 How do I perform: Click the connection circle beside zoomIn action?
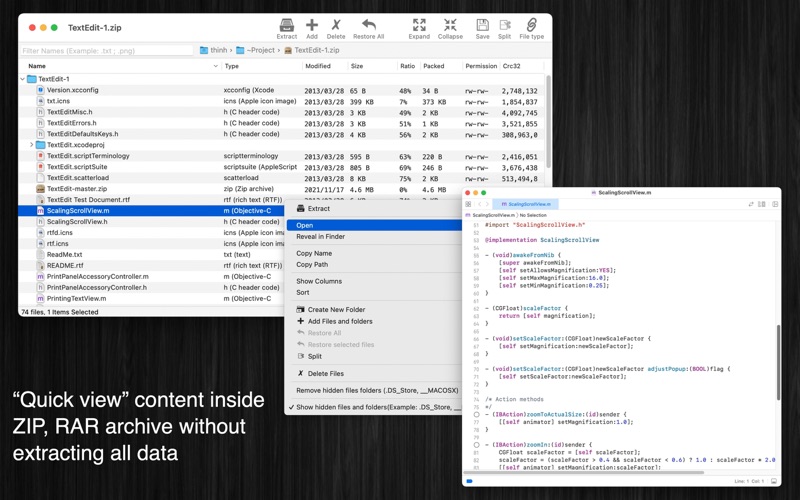click(477, 445)
